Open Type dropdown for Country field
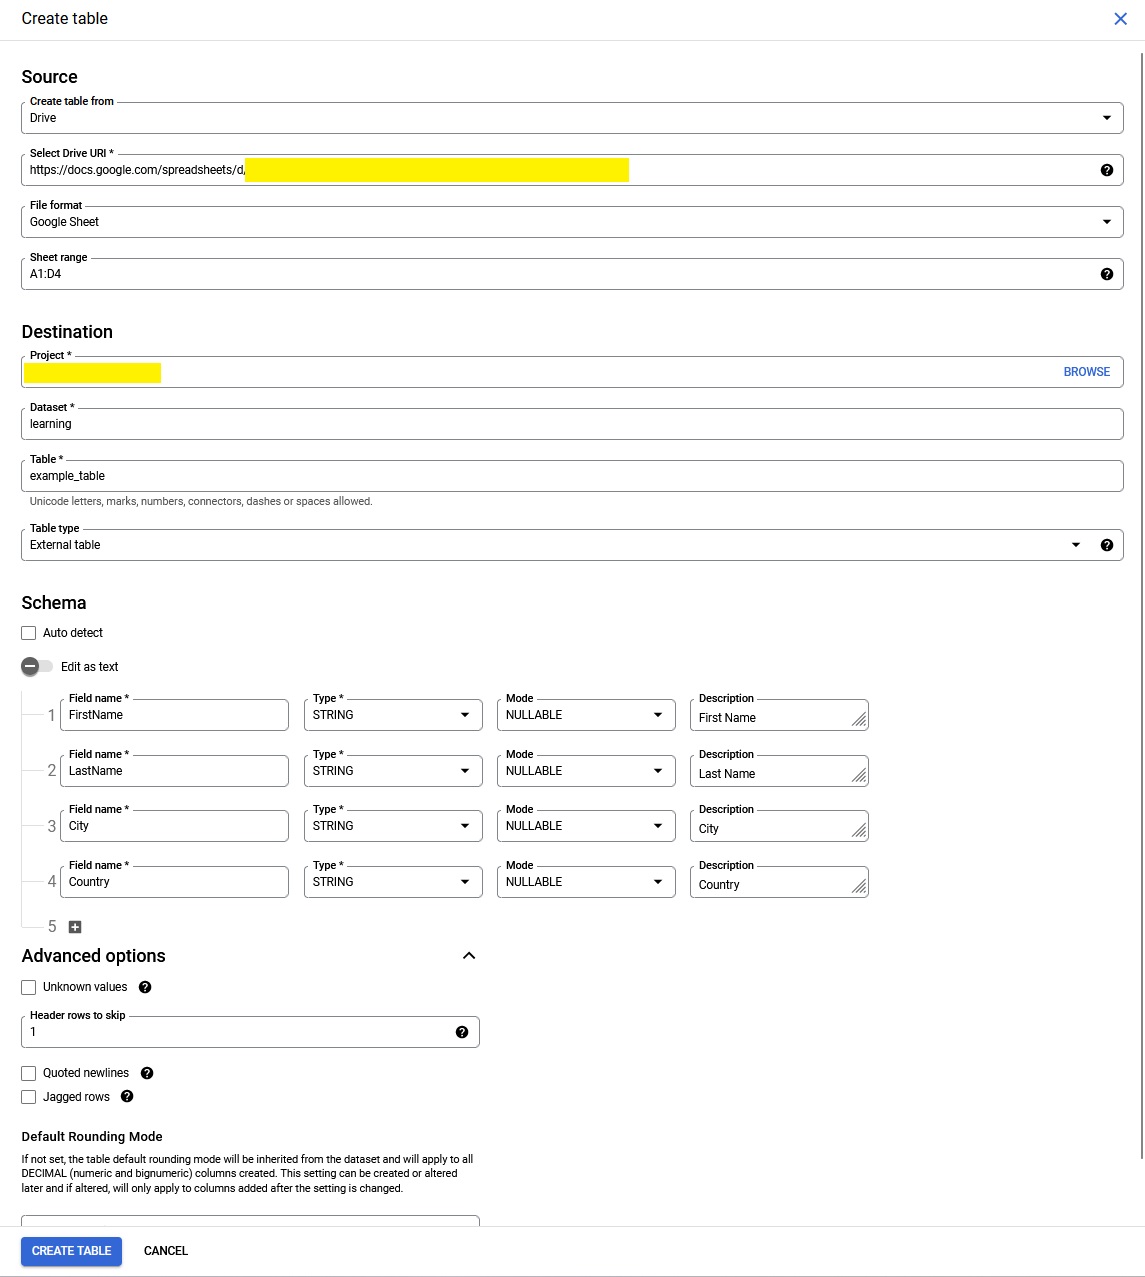Viewport: 1145px width, 1277px height. [393, 882]
